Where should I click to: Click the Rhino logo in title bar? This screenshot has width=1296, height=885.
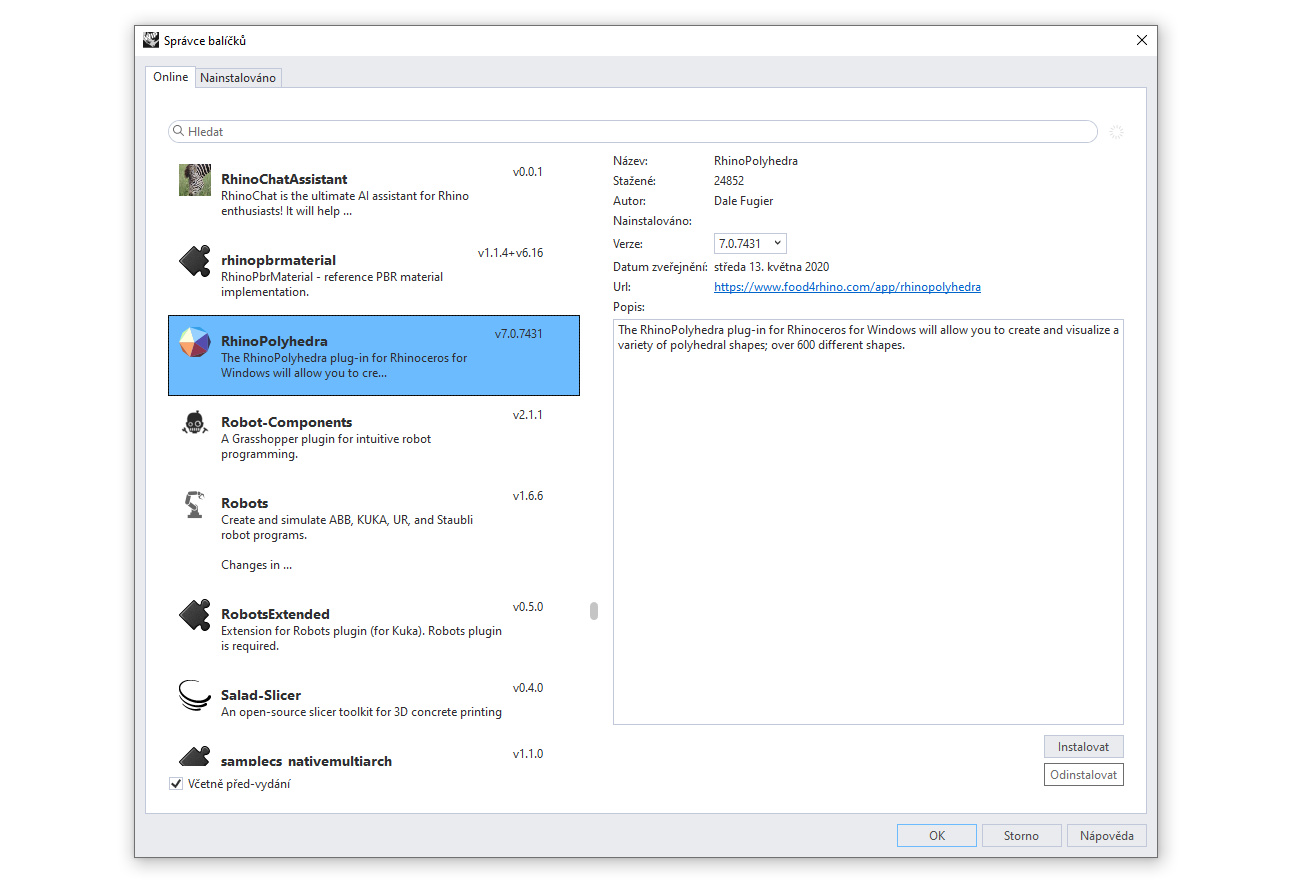pos(151,40)
